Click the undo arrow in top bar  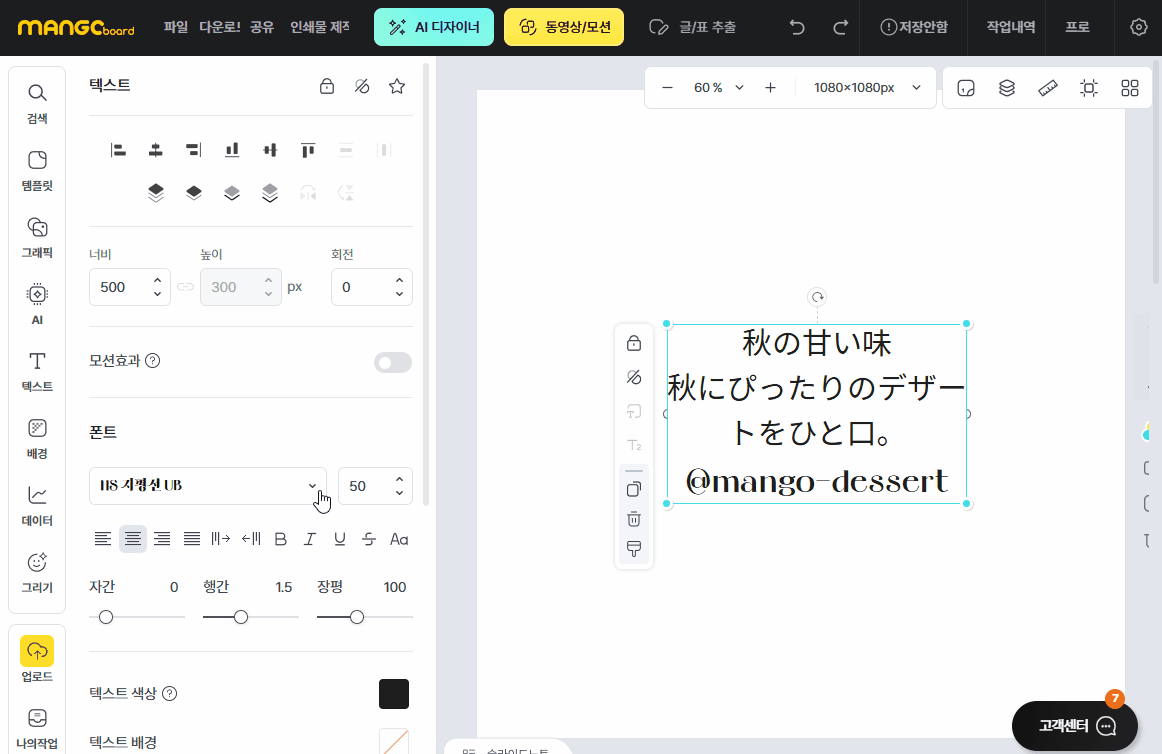[x=797, y=27]
